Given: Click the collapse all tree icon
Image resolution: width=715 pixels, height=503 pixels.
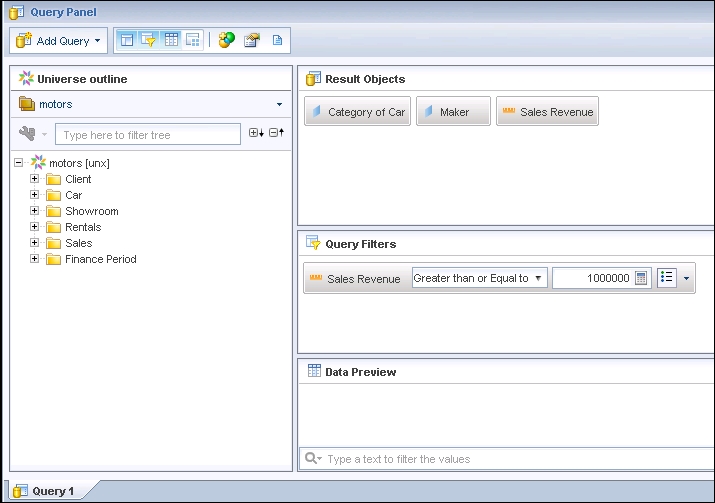Looking at the screenshot, I should tap(276, 133).
